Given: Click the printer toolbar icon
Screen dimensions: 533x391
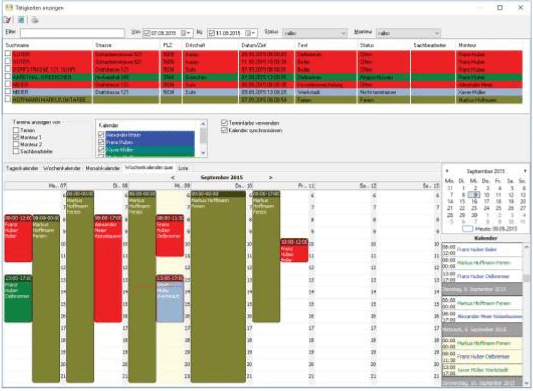Looking at the screenshot, I should point(34,20).
